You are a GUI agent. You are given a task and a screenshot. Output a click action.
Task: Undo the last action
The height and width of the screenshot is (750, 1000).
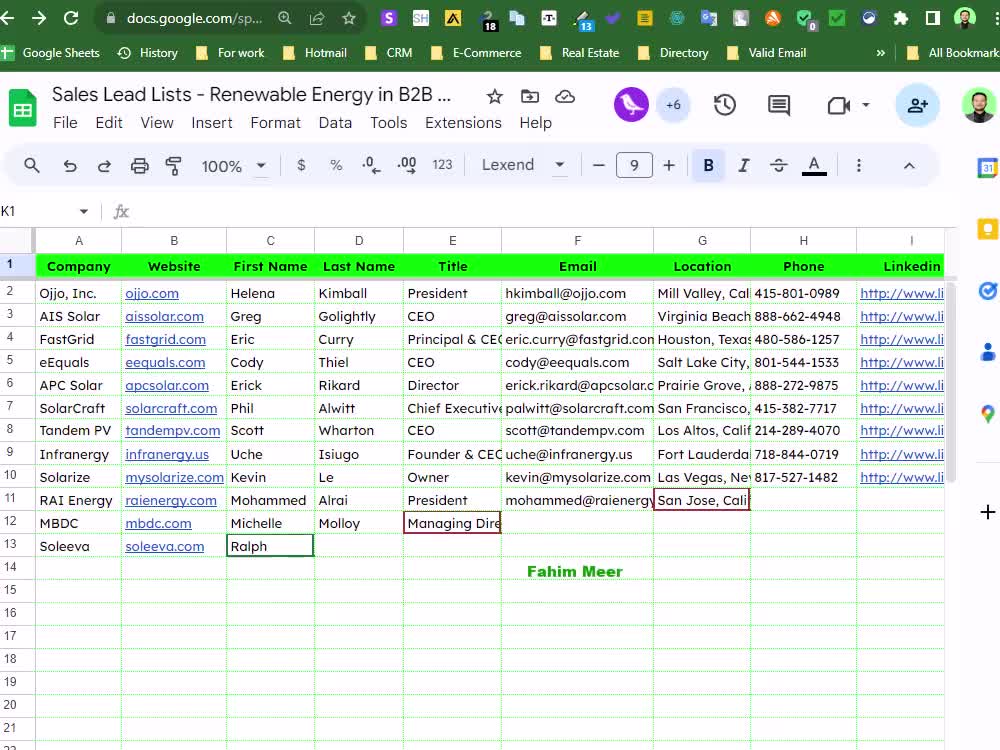point(70,166)
